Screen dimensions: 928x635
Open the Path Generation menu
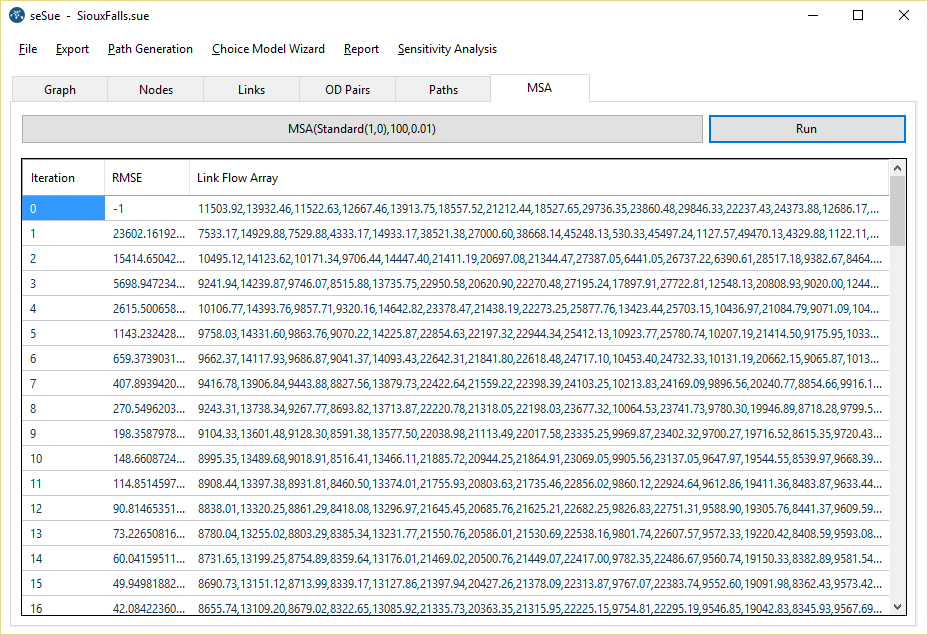point(150,49)
